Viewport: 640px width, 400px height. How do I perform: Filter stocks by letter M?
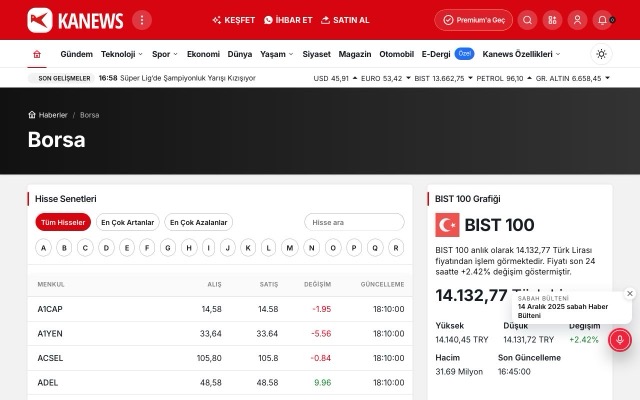[x=290, y=248]
